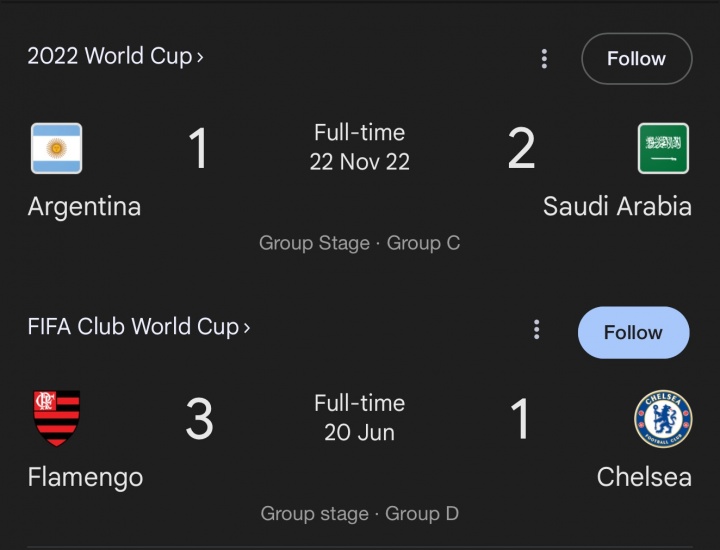This screenshot has height=550, width=720.
Task: Click Argentina's score of 1
Action: click(198, 150)
